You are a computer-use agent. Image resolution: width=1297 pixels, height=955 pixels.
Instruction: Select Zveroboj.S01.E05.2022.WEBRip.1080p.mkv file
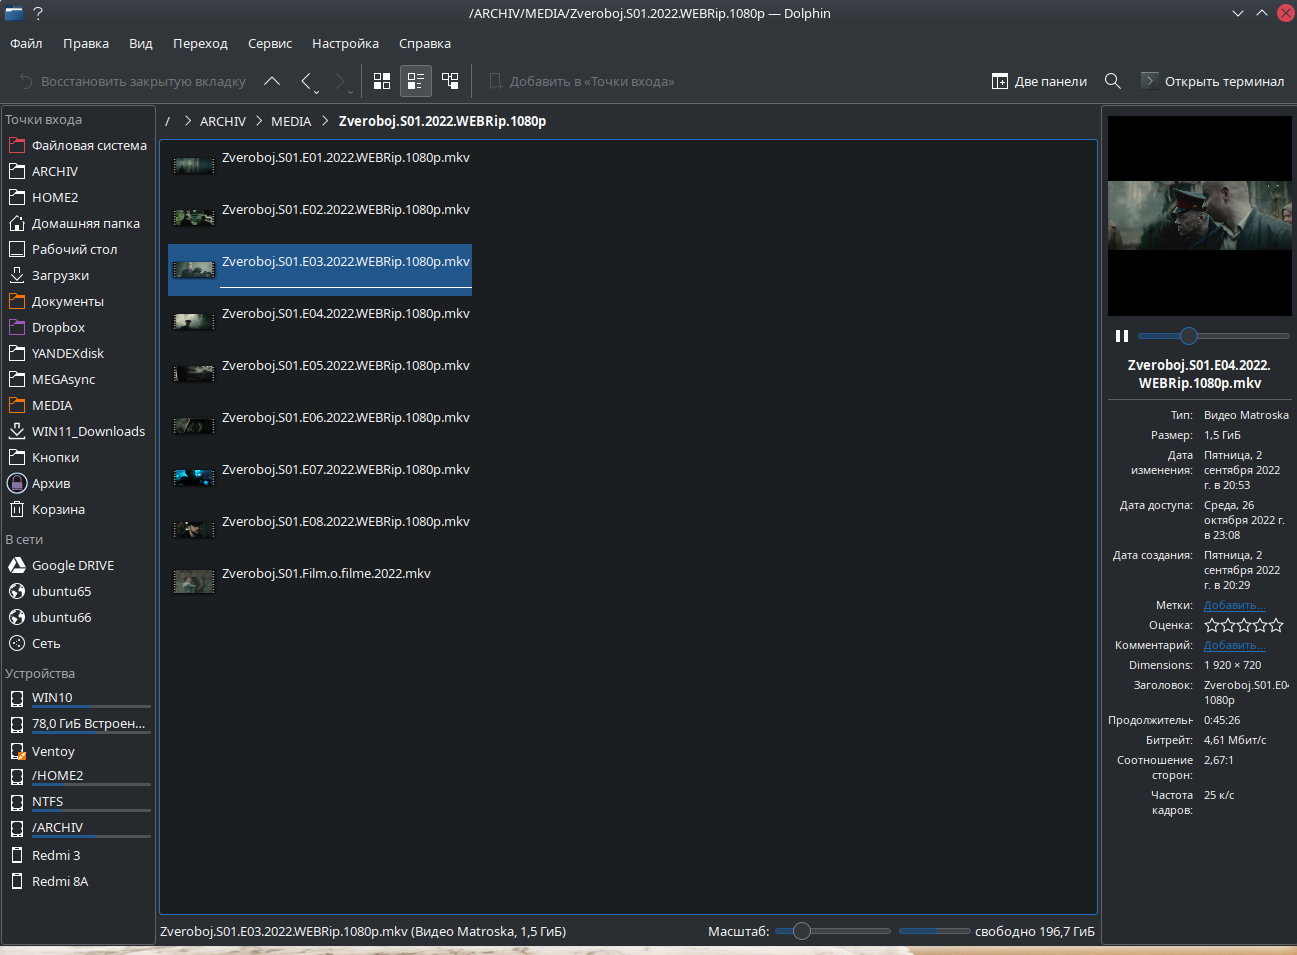320,374
